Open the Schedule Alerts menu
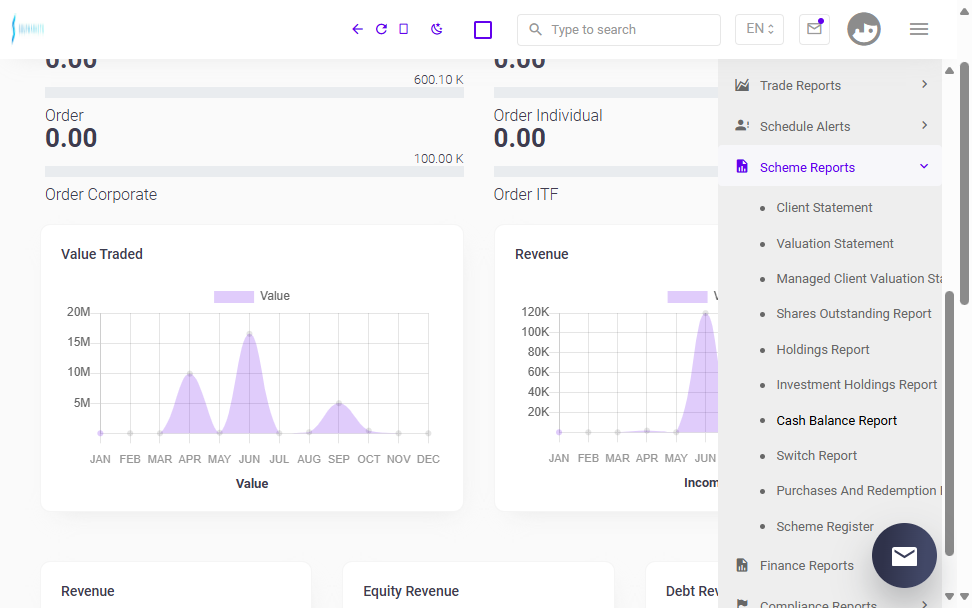This screenshot has height=608, width=972. click(830, 126)
